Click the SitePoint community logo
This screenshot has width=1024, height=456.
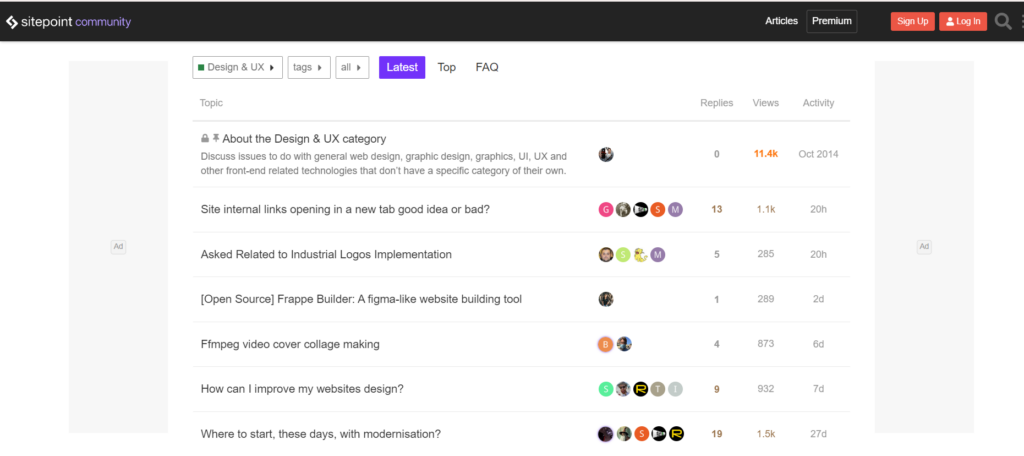[68, 21]
